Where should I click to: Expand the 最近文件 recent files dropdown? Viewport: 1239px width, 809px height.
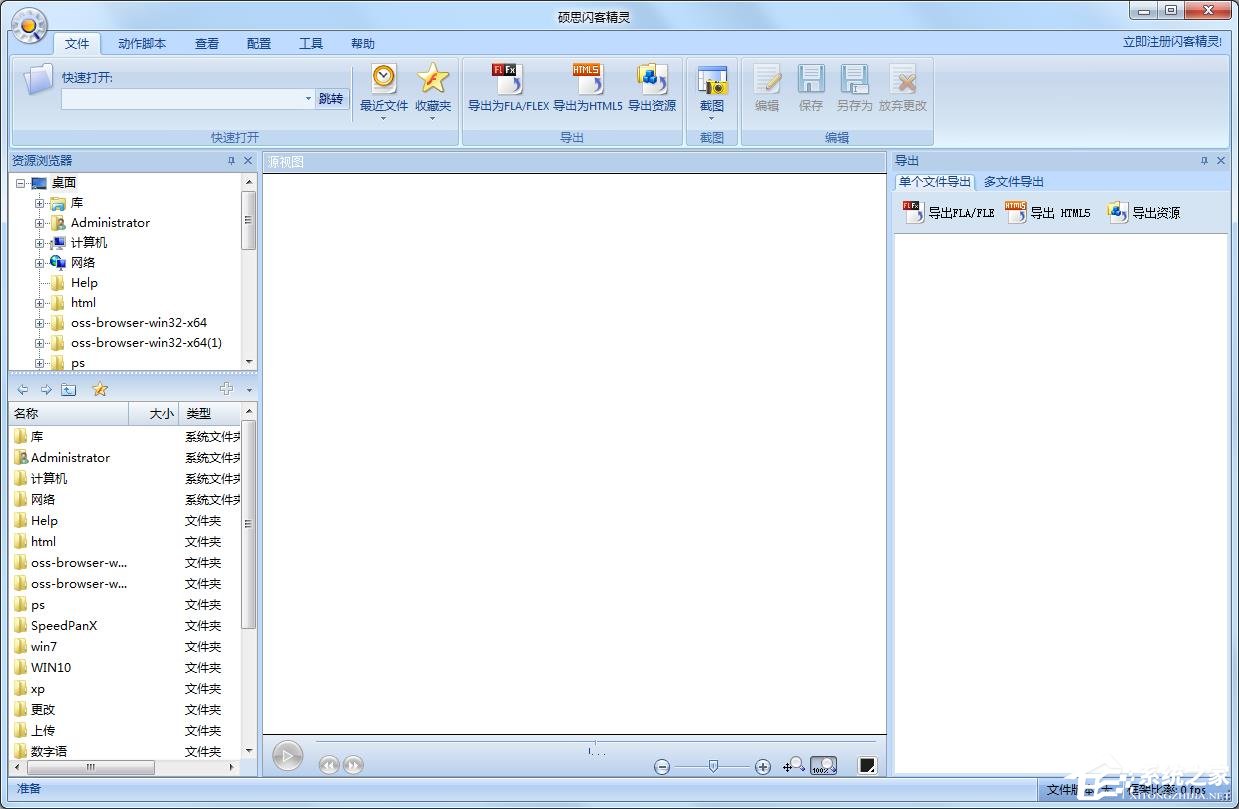(383, 118)
